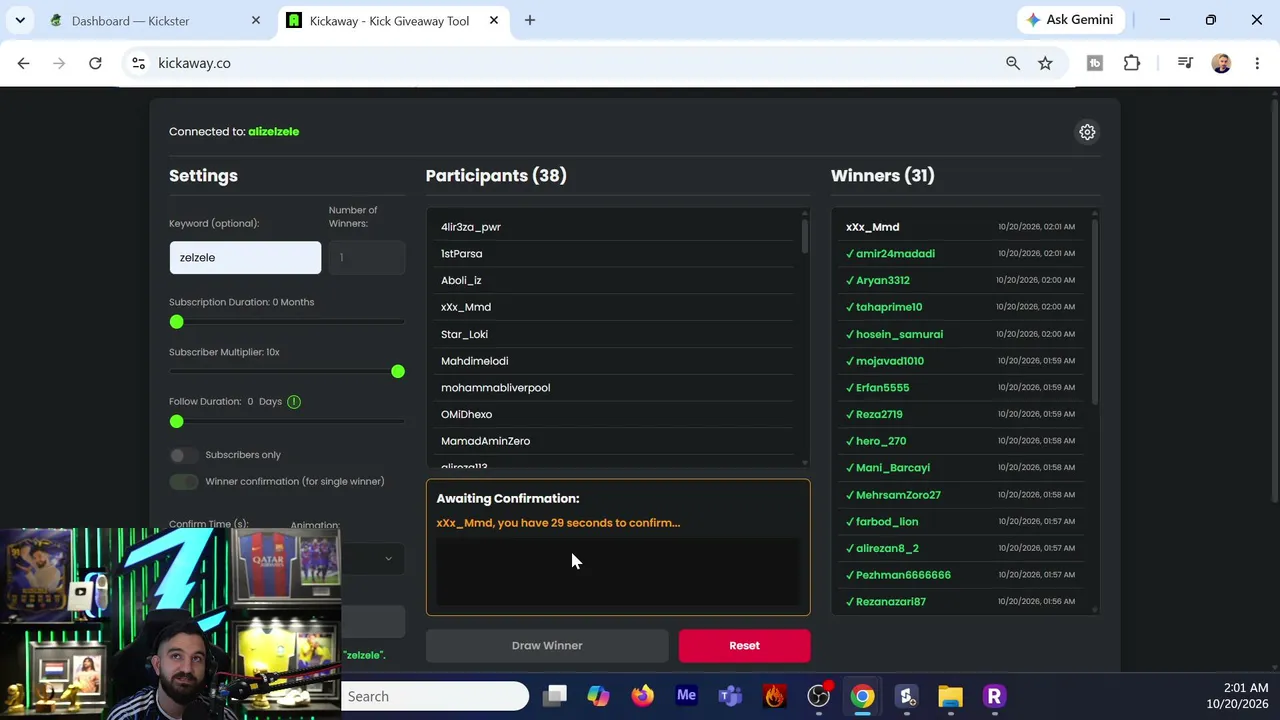Launch Firefox from the taskbar
Screen dimensions: 1280x720
coord(642,696)
